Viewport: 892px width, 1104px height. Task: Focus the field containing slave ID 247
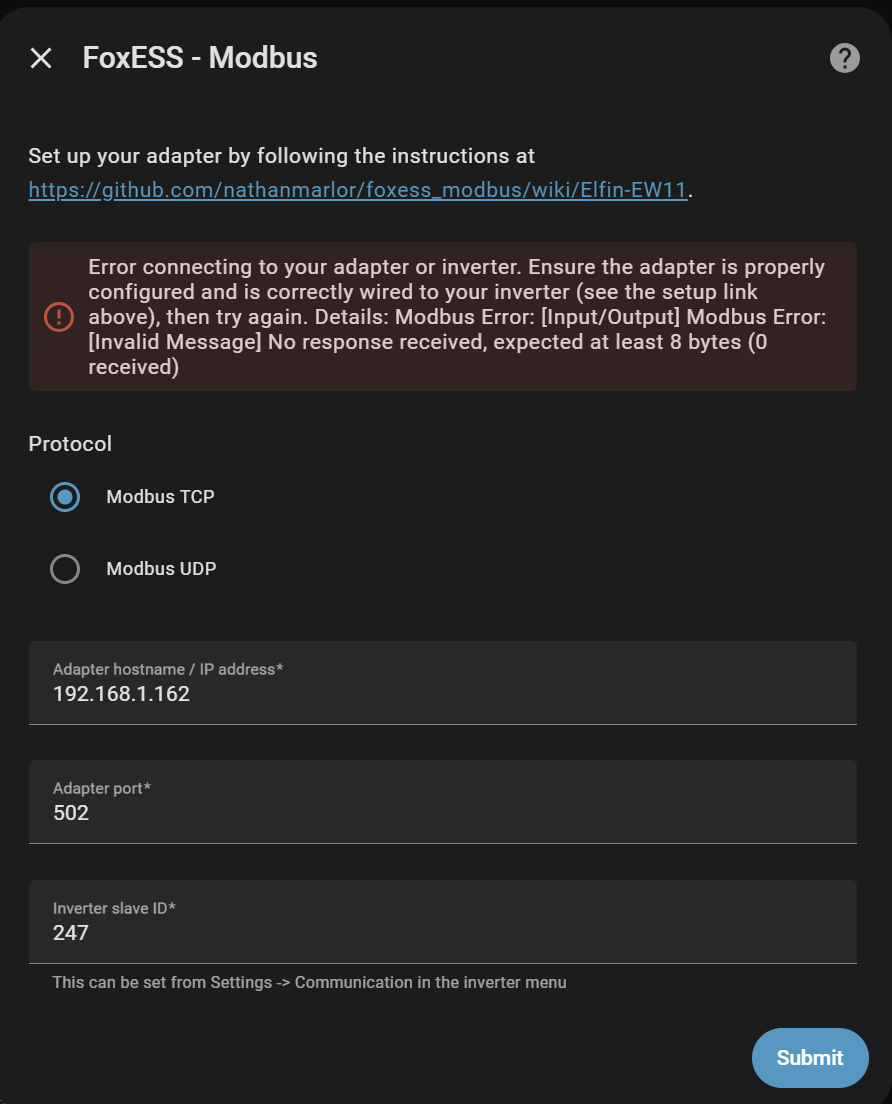[442, 932]
